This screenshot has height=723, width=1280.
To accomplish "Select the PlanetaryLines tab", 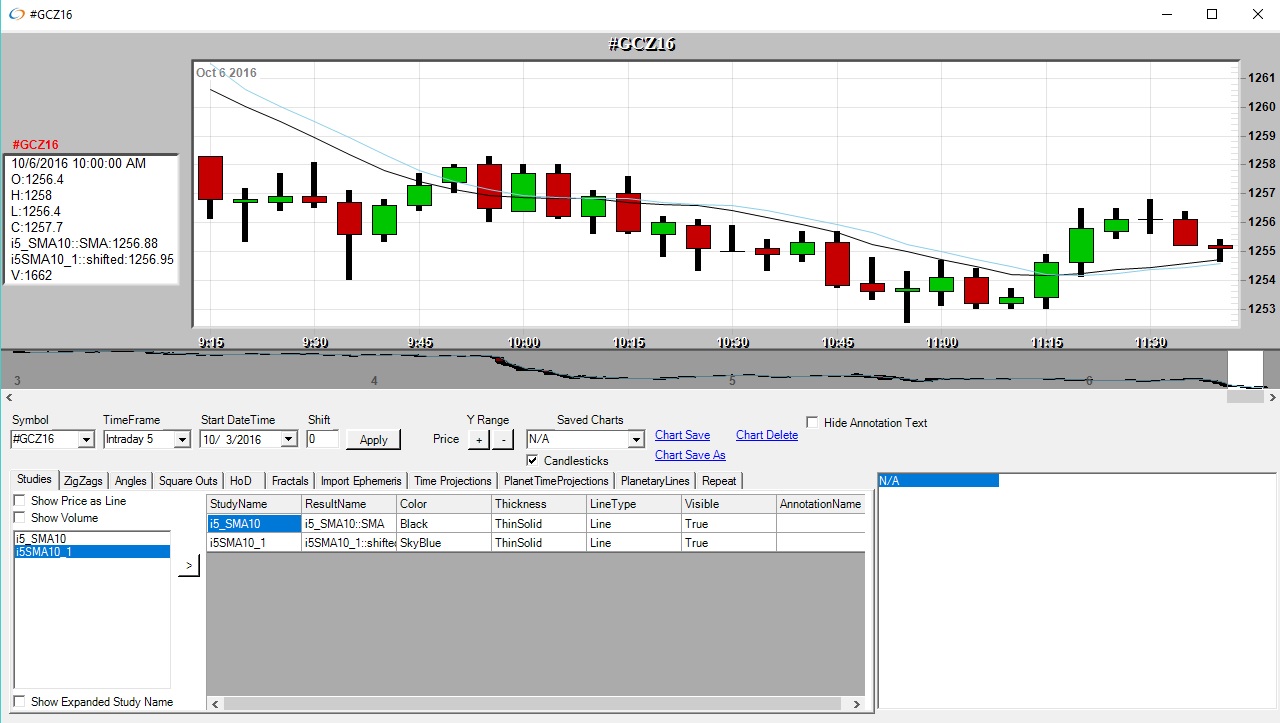I will tap(654, 481).
